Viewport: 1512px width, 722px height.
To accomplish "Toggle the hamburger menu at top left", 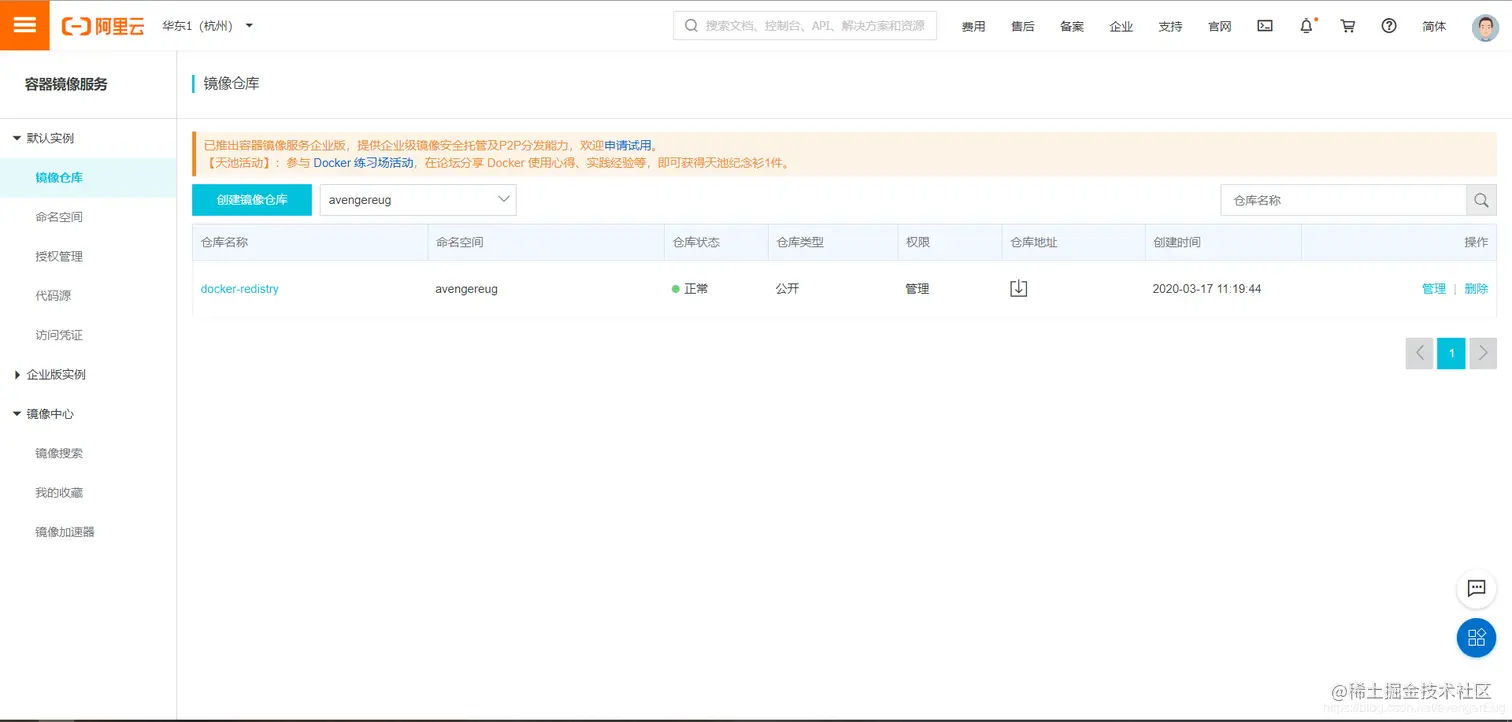I will (24, 24).
